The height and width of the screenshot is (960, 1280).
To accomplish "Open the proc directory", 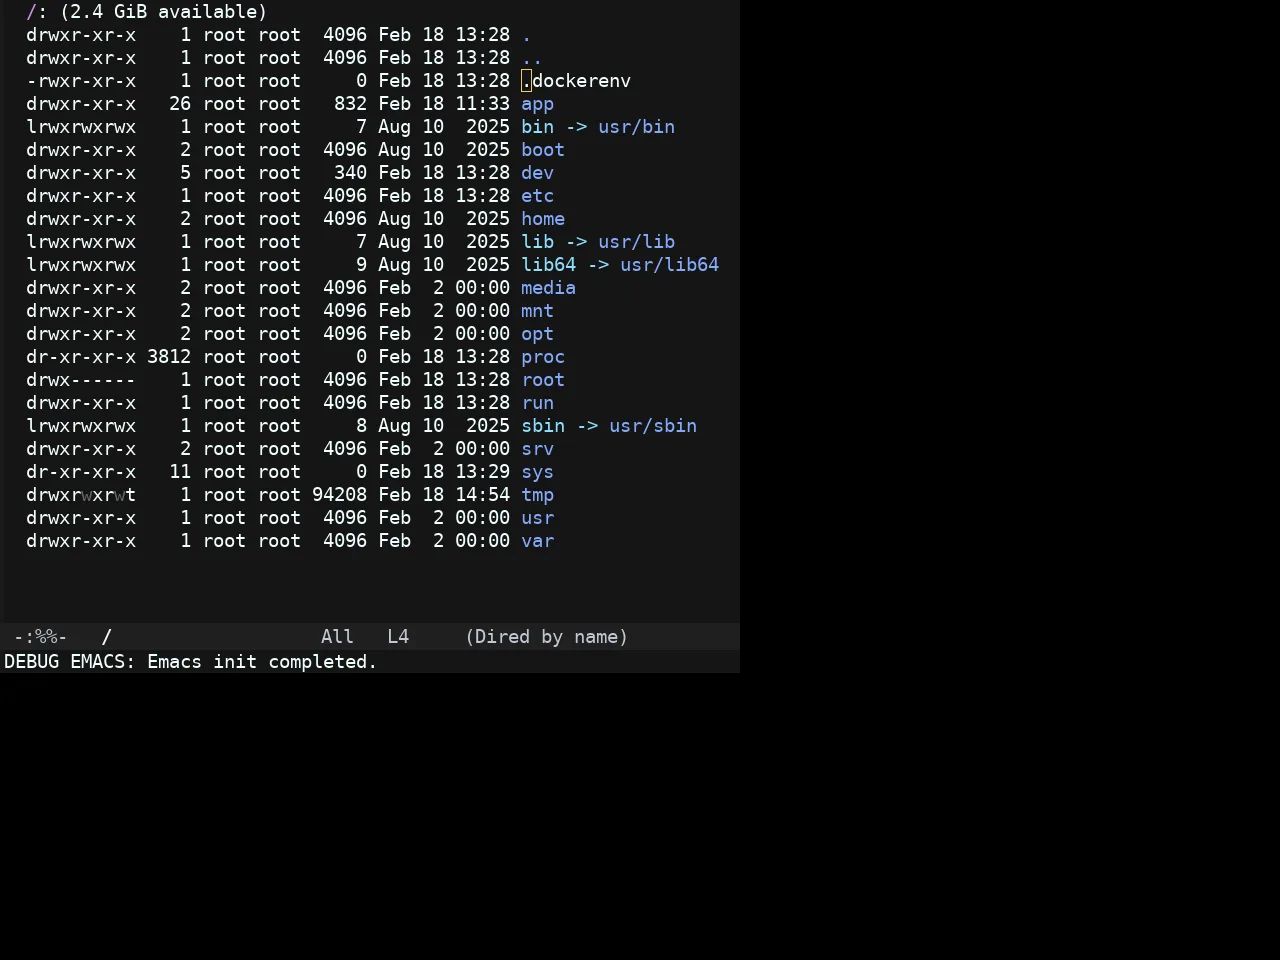I will click(x=543, y=357).
